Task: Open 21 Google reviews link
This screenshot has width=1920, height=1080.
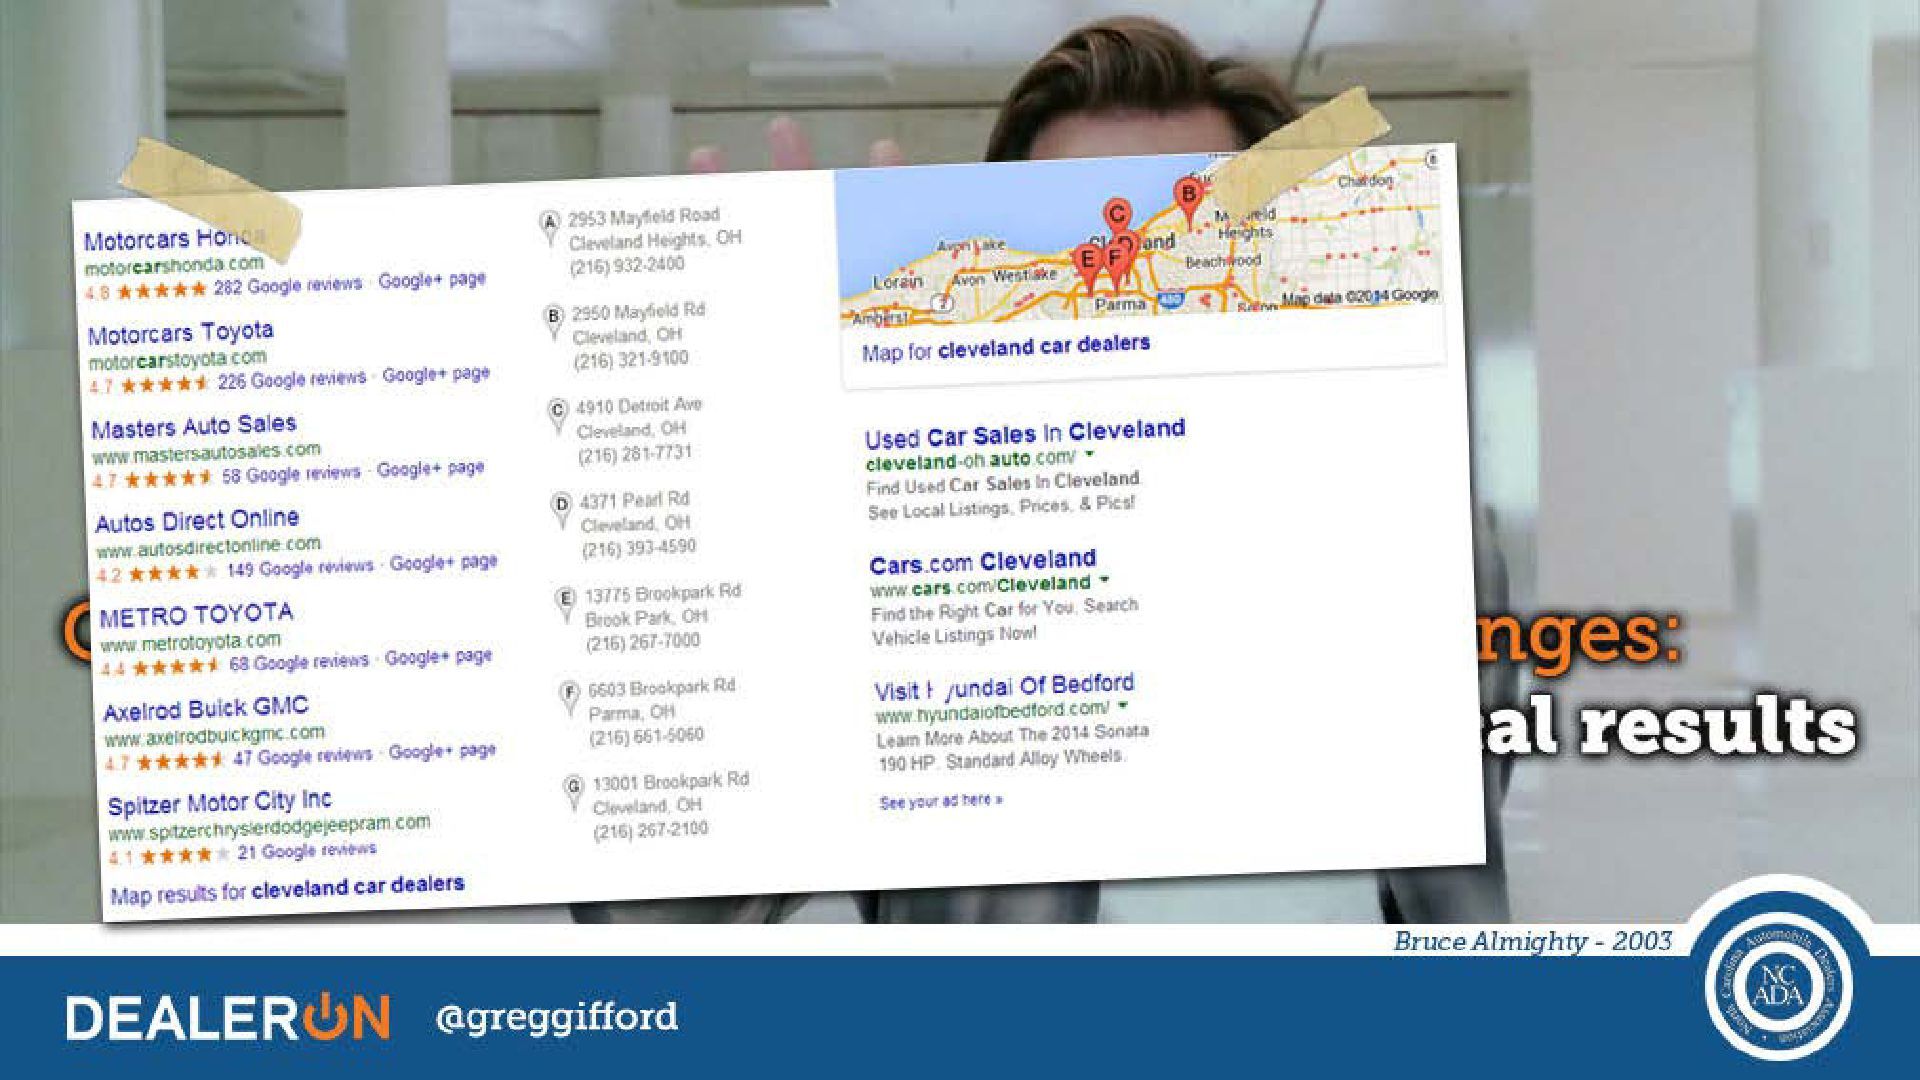Action: pyautogui.click(x=306, y=851)
